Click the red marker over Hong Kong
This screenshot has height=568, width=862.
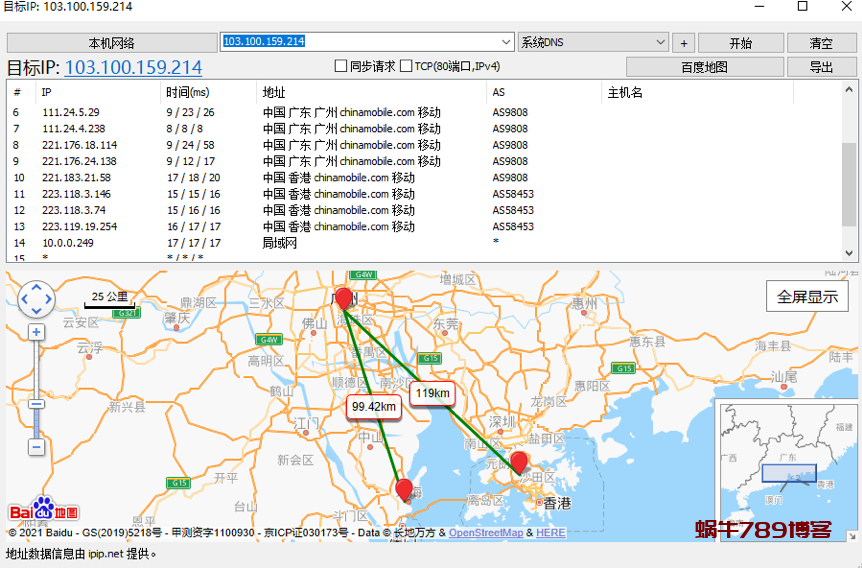518,461
